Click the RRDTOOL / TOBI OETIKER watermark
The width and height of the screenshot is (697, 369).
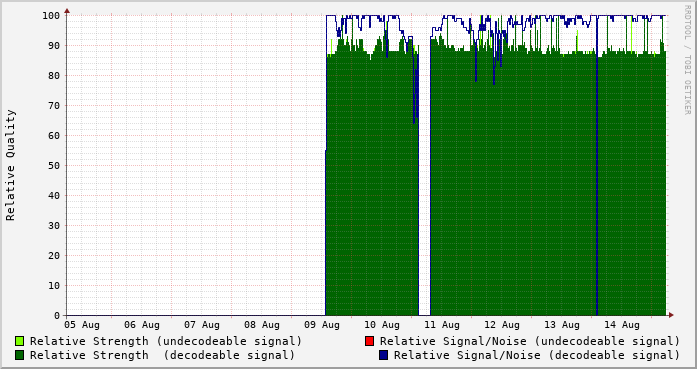point(687,60)
